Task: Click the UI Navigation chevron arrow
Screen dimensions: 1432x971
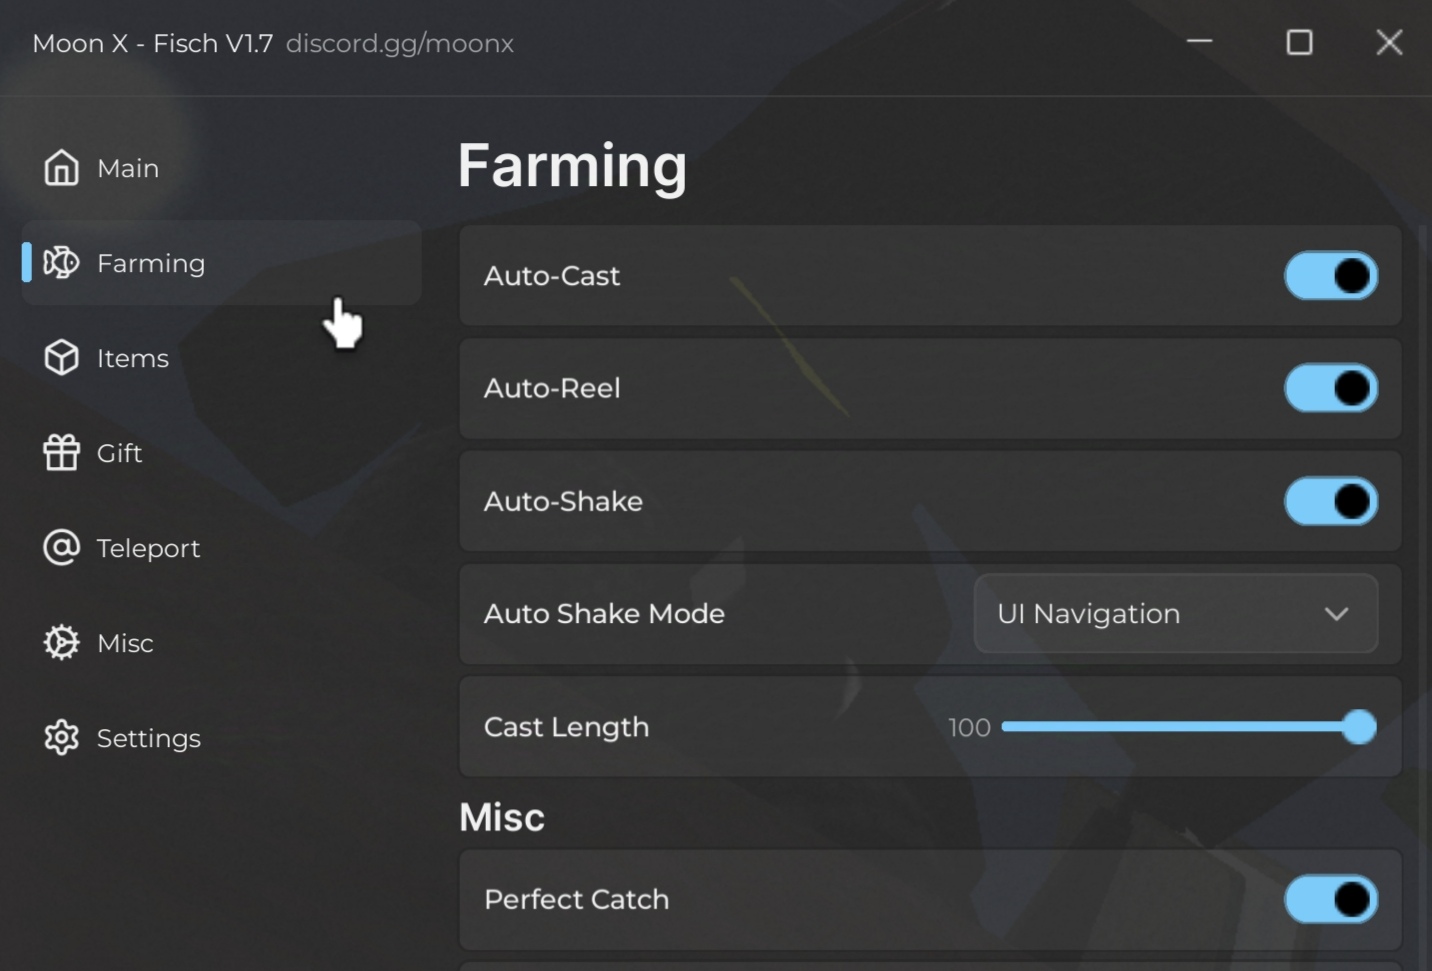Action: (1337, 614)
